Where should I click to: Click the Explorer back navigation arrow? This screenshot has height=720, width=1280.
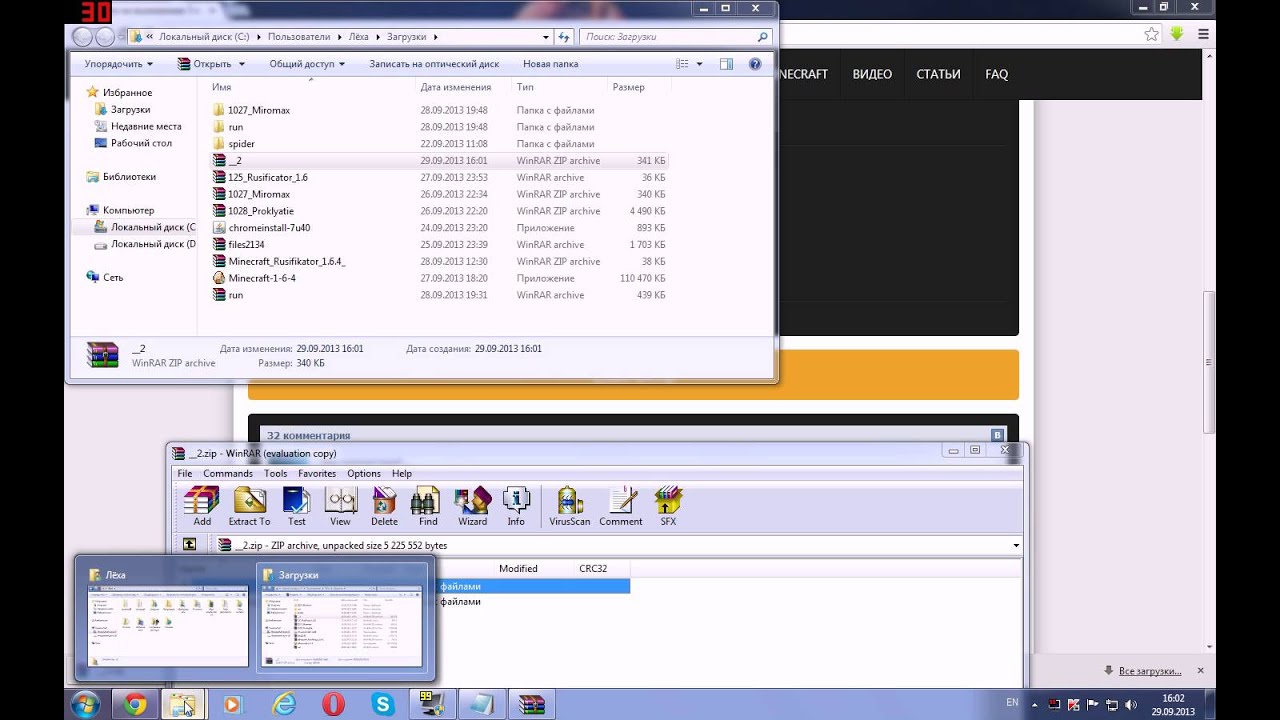pyautogui.click(x=82, y=37)
